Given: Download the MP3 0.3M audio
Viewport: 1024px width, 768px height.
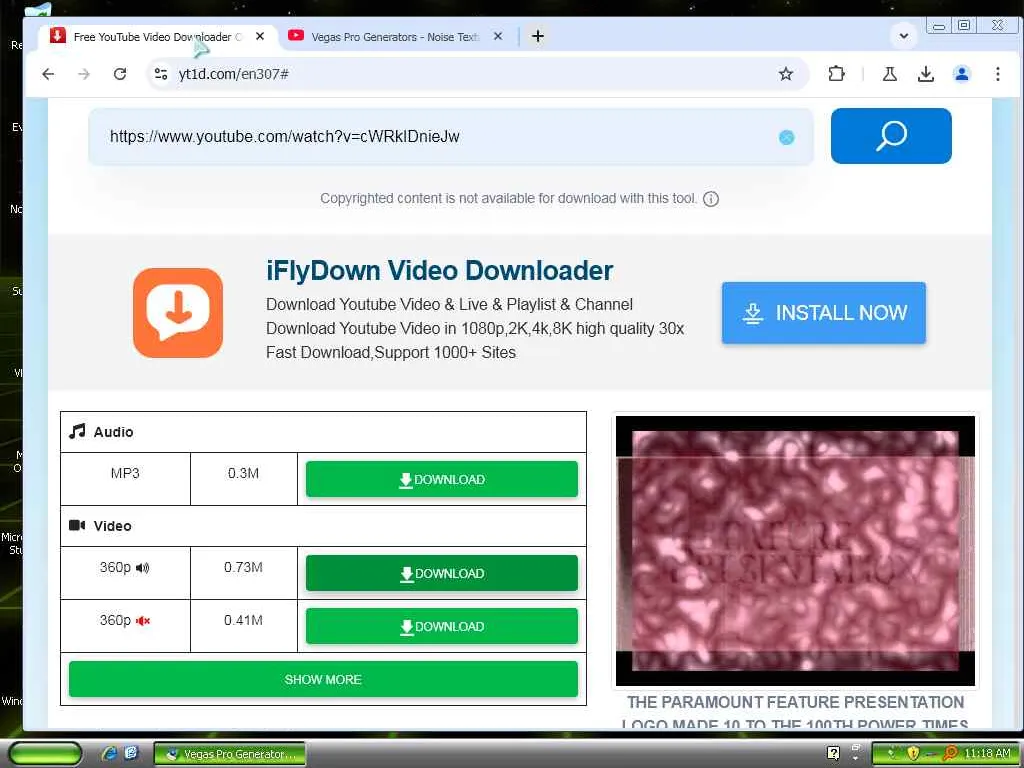Looking at the screenshot, I should pos(441,479).
